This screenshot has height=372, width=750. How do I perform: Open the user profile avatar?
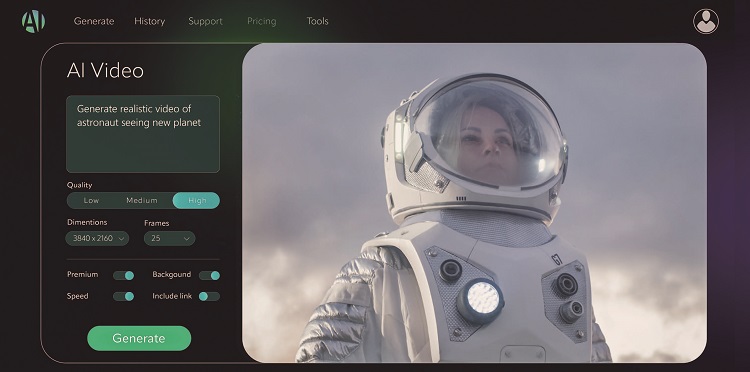point(706,22)
